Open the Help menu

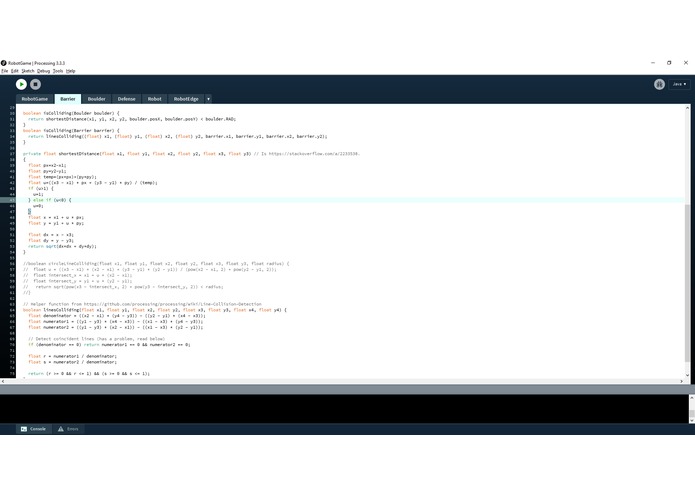coord(70,71)
